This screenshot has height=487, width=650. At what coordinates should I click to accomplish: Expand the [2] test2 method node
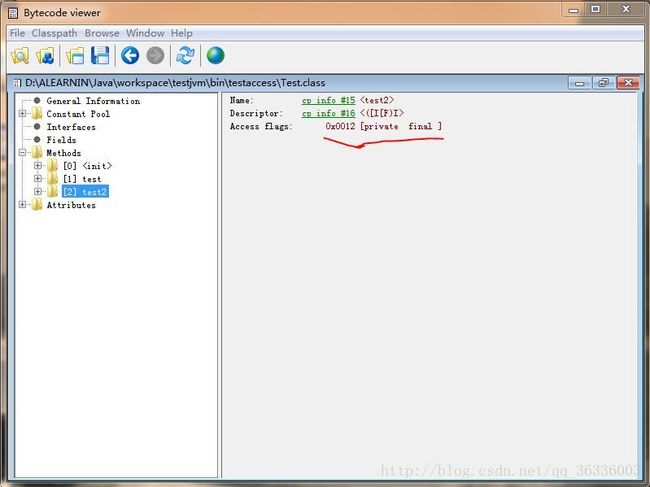38,191
